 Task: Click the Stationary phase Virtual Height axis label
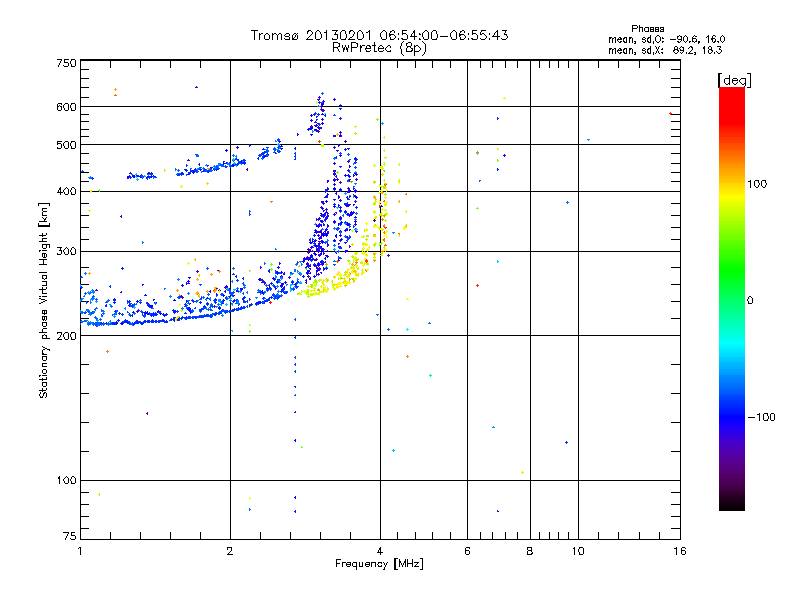coord(44,300)
